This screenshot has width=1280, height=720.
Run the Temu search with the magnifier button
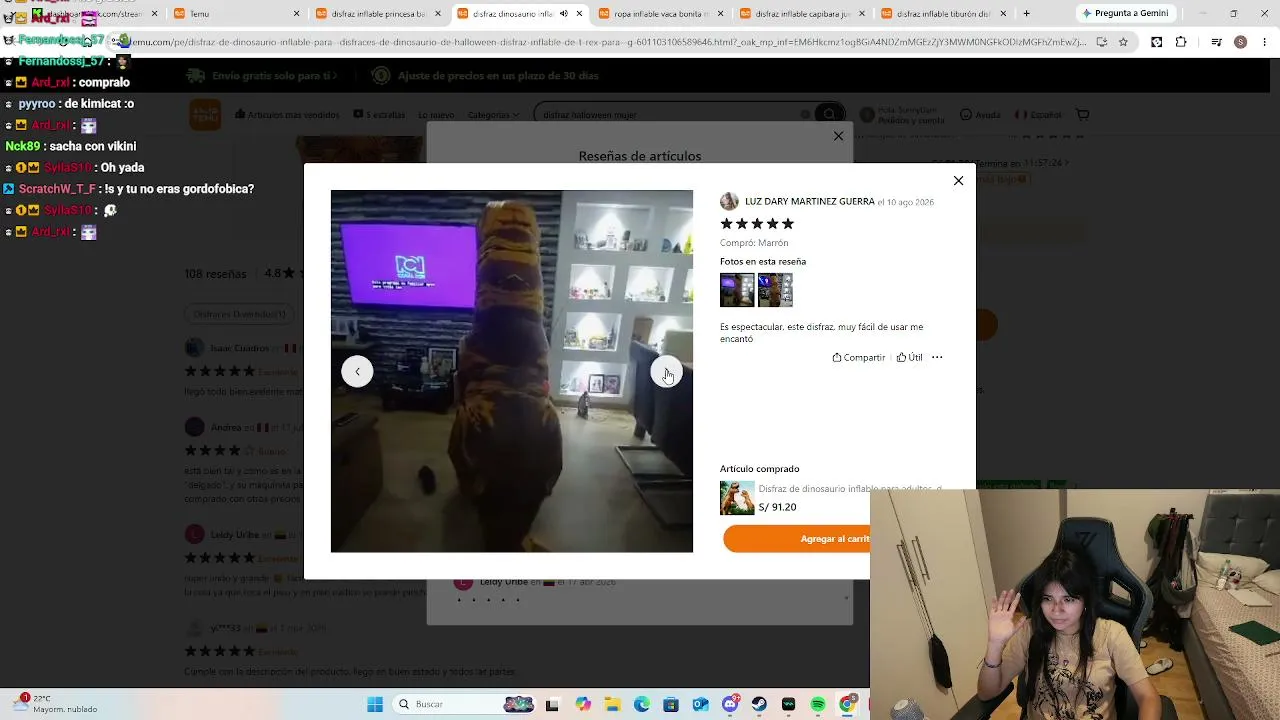[828, 114]
